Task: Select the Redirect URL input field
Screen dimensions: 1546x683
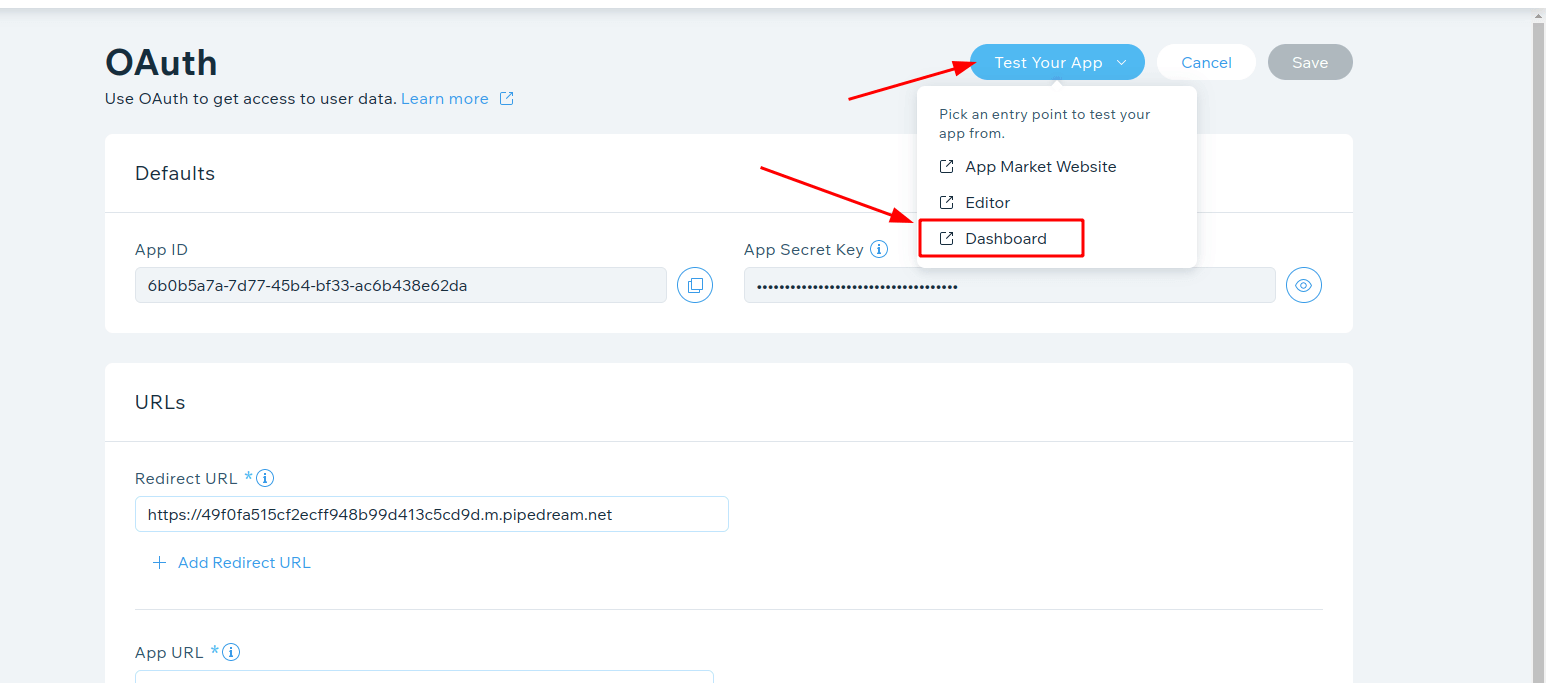Action: click(x=431, y=513)
